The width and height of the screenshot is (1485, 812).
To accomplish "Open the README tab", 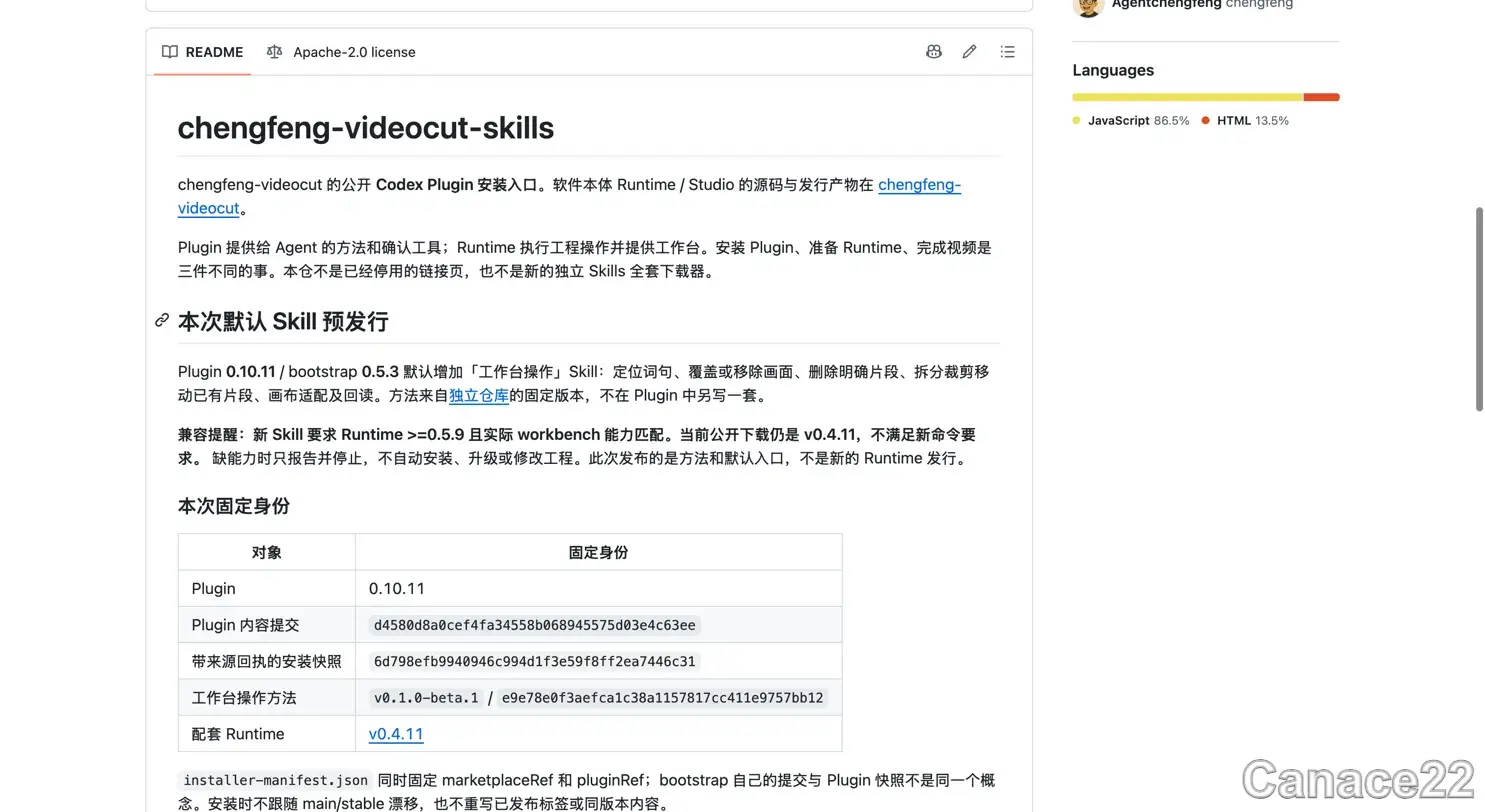I will (203, 52).
